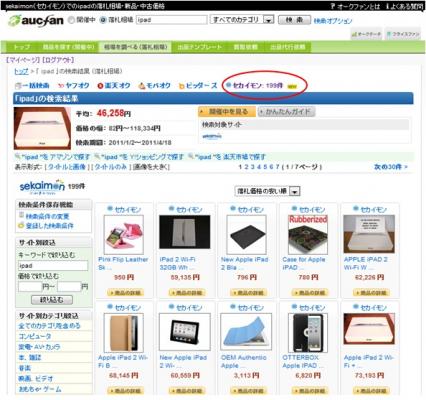Open the Pink Flip Leather product thumbnail
The image size is (426, 400).
pos(124,235)
